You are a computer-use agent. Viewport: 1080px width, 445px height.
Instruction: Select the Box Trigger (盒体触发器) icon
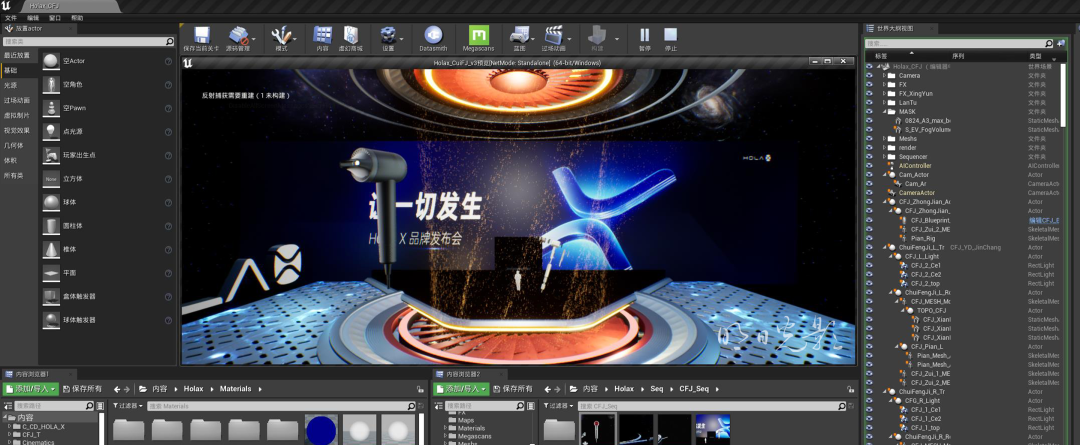(51, 296)
